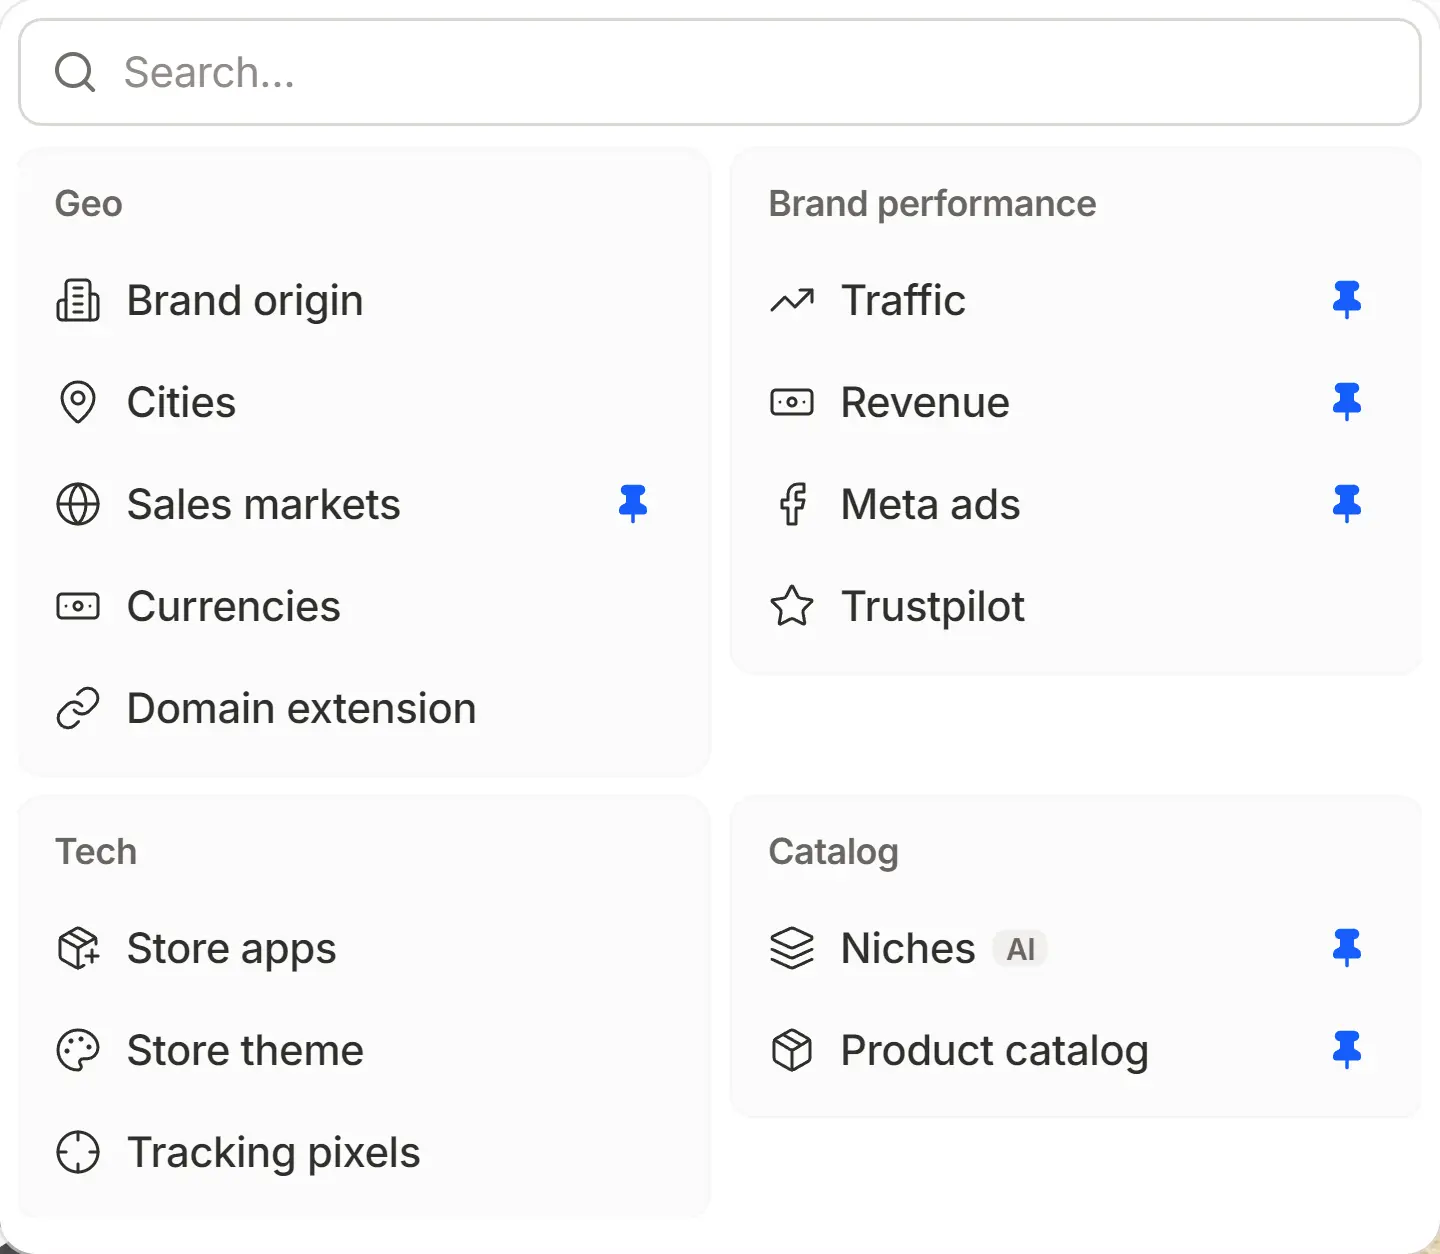Click the Brand origin building icon
The image size is (1440, 1254).
[78, 301]
